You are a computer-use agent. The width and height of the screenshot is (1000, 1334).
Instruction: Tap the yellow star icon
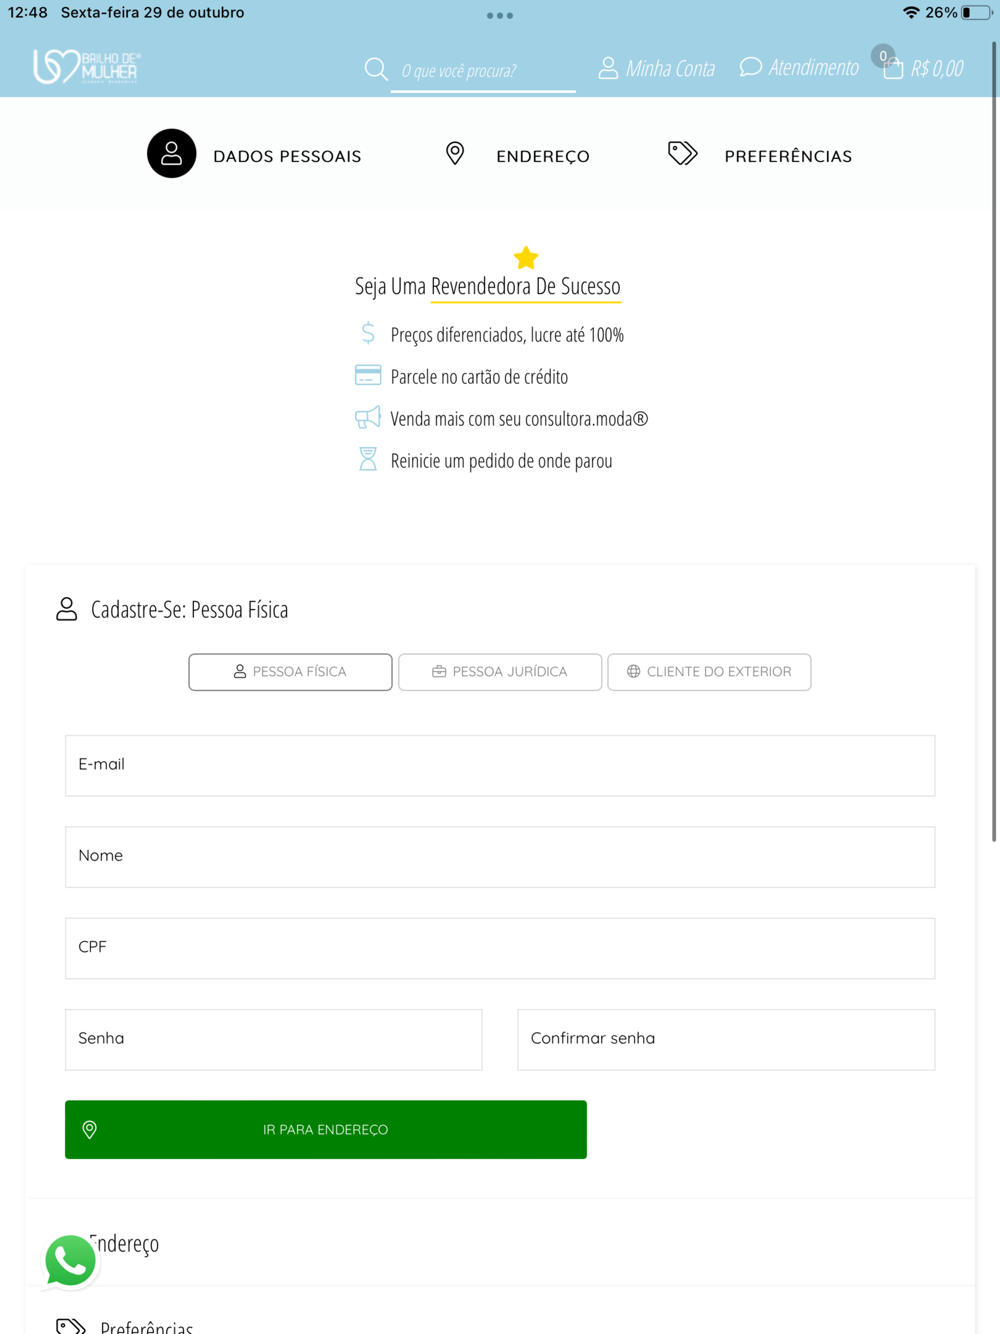point(526,258)
